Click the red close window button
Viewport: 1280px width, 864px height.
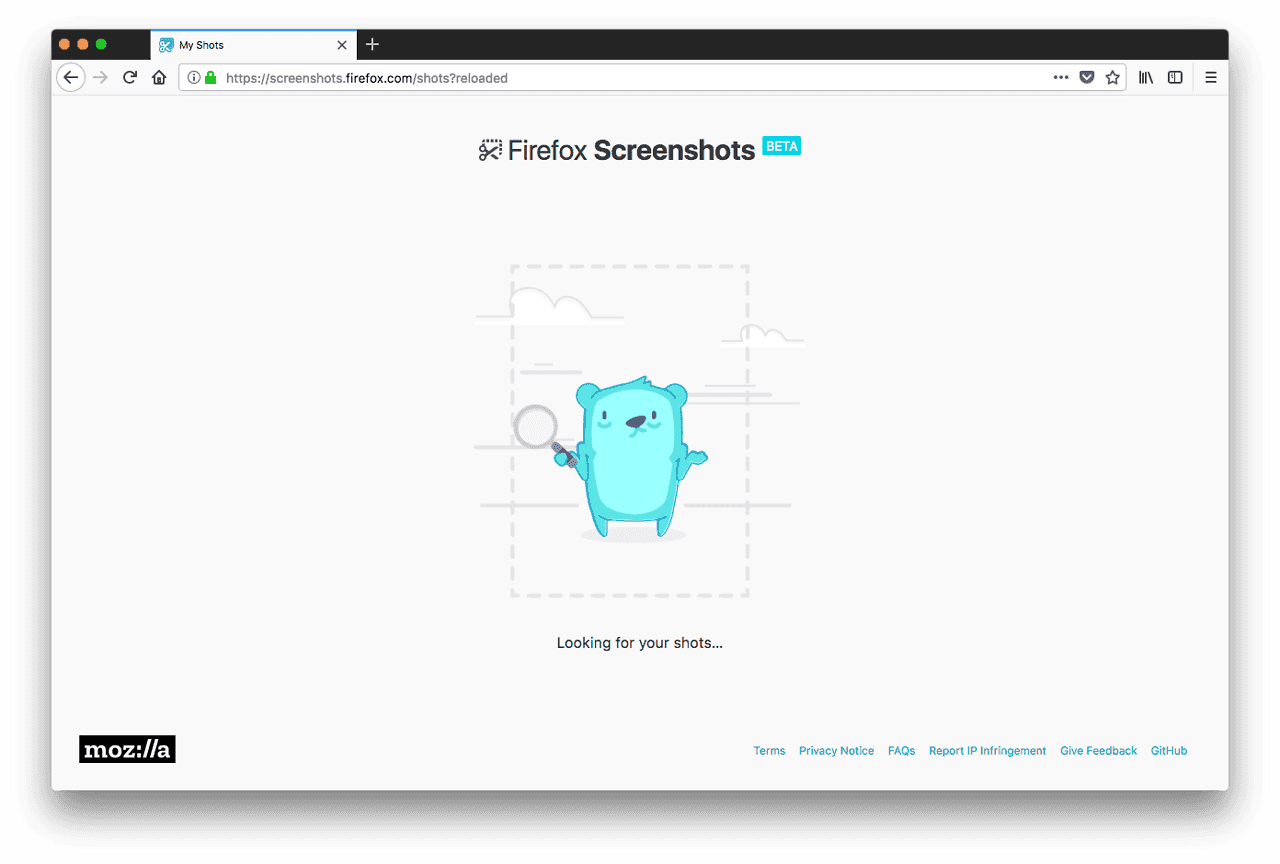click(65, 45)
